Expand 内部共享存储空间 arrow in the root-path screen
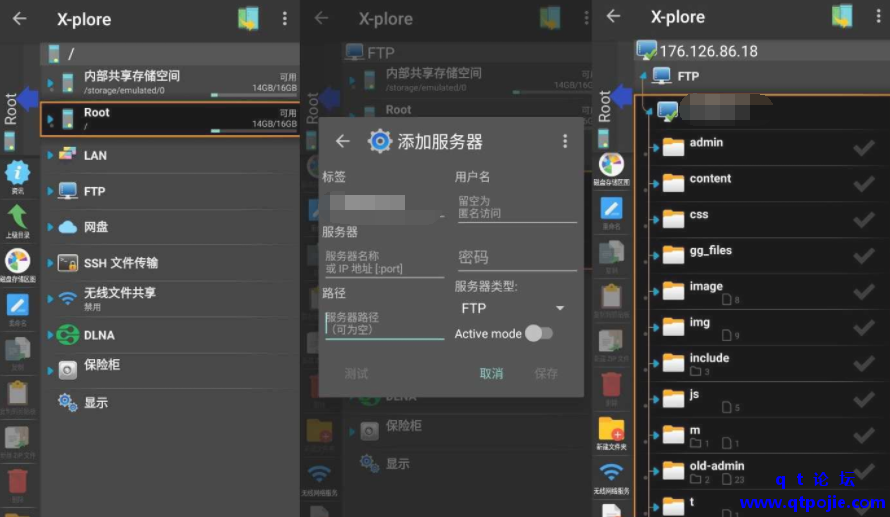 click(x=50, y=83)
